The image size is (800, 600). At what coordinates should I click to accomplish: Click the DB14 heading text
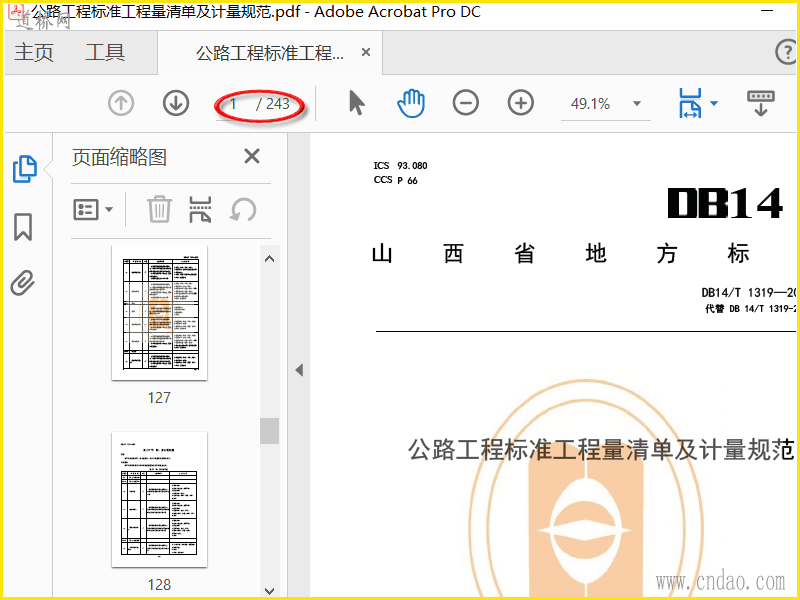click(725, 203)
